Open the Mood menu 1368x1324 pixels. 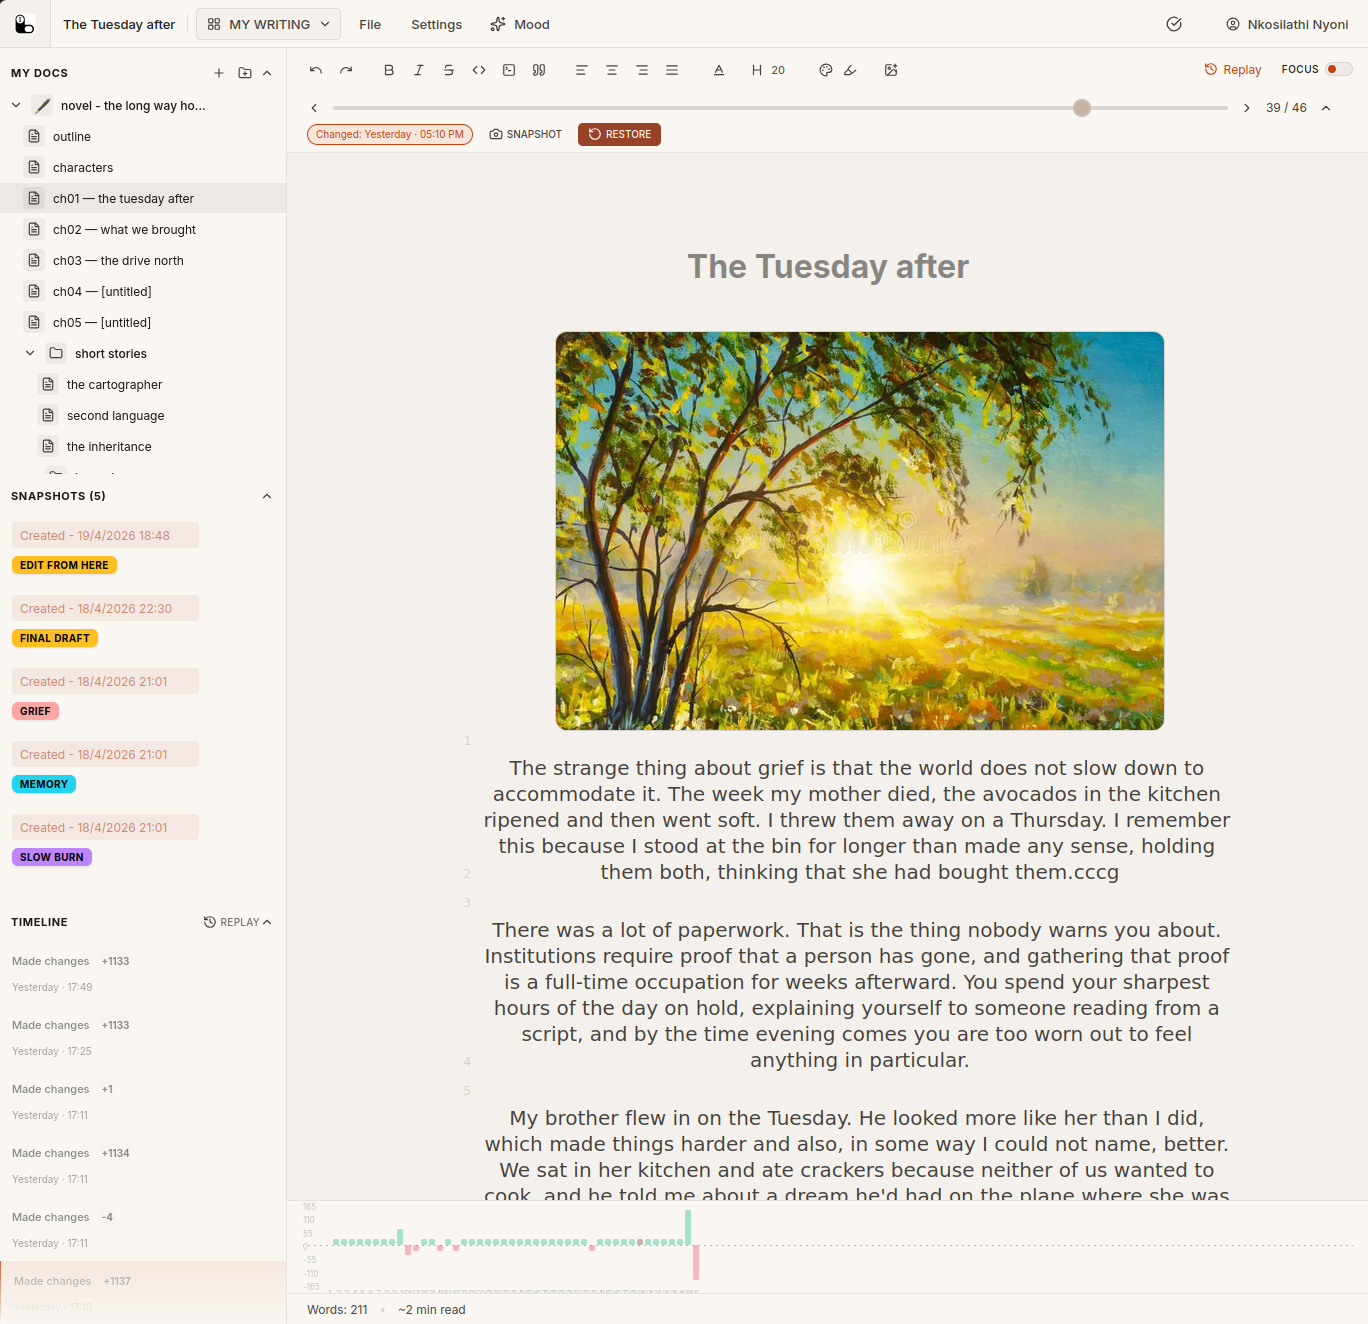coord(520,24)
